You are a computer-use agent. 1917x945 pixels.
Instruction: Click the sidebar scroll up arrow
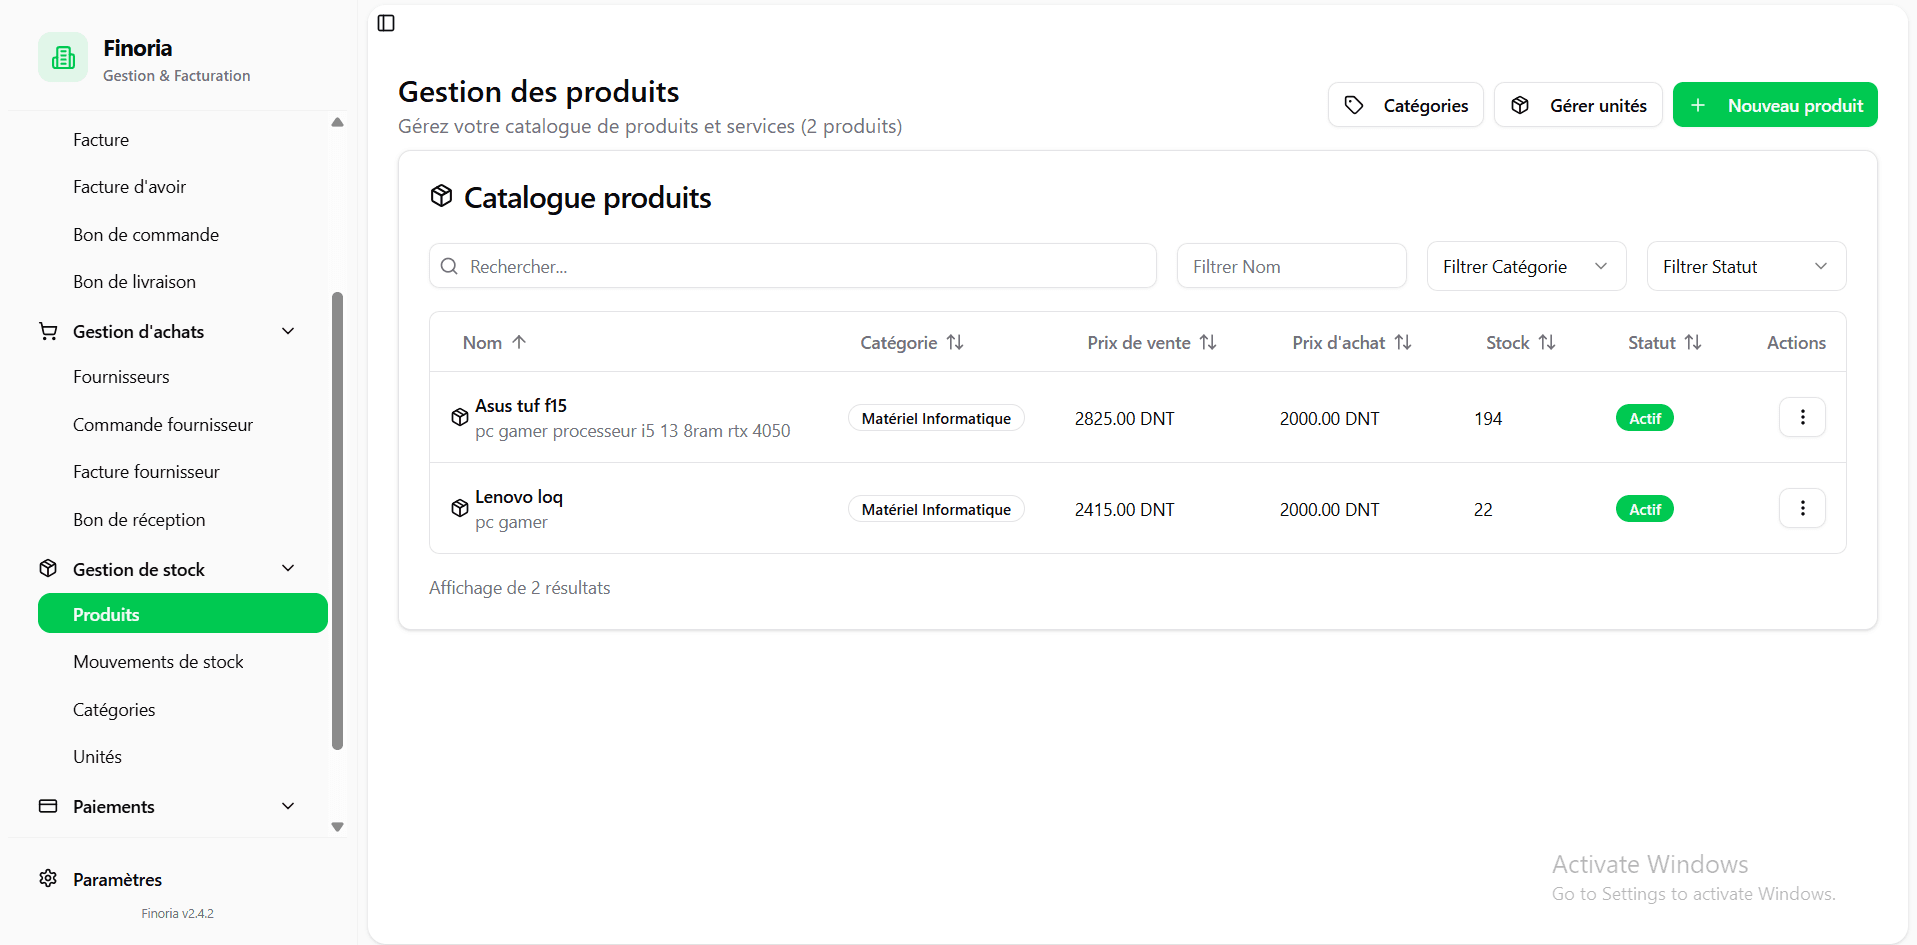(337, 122)
